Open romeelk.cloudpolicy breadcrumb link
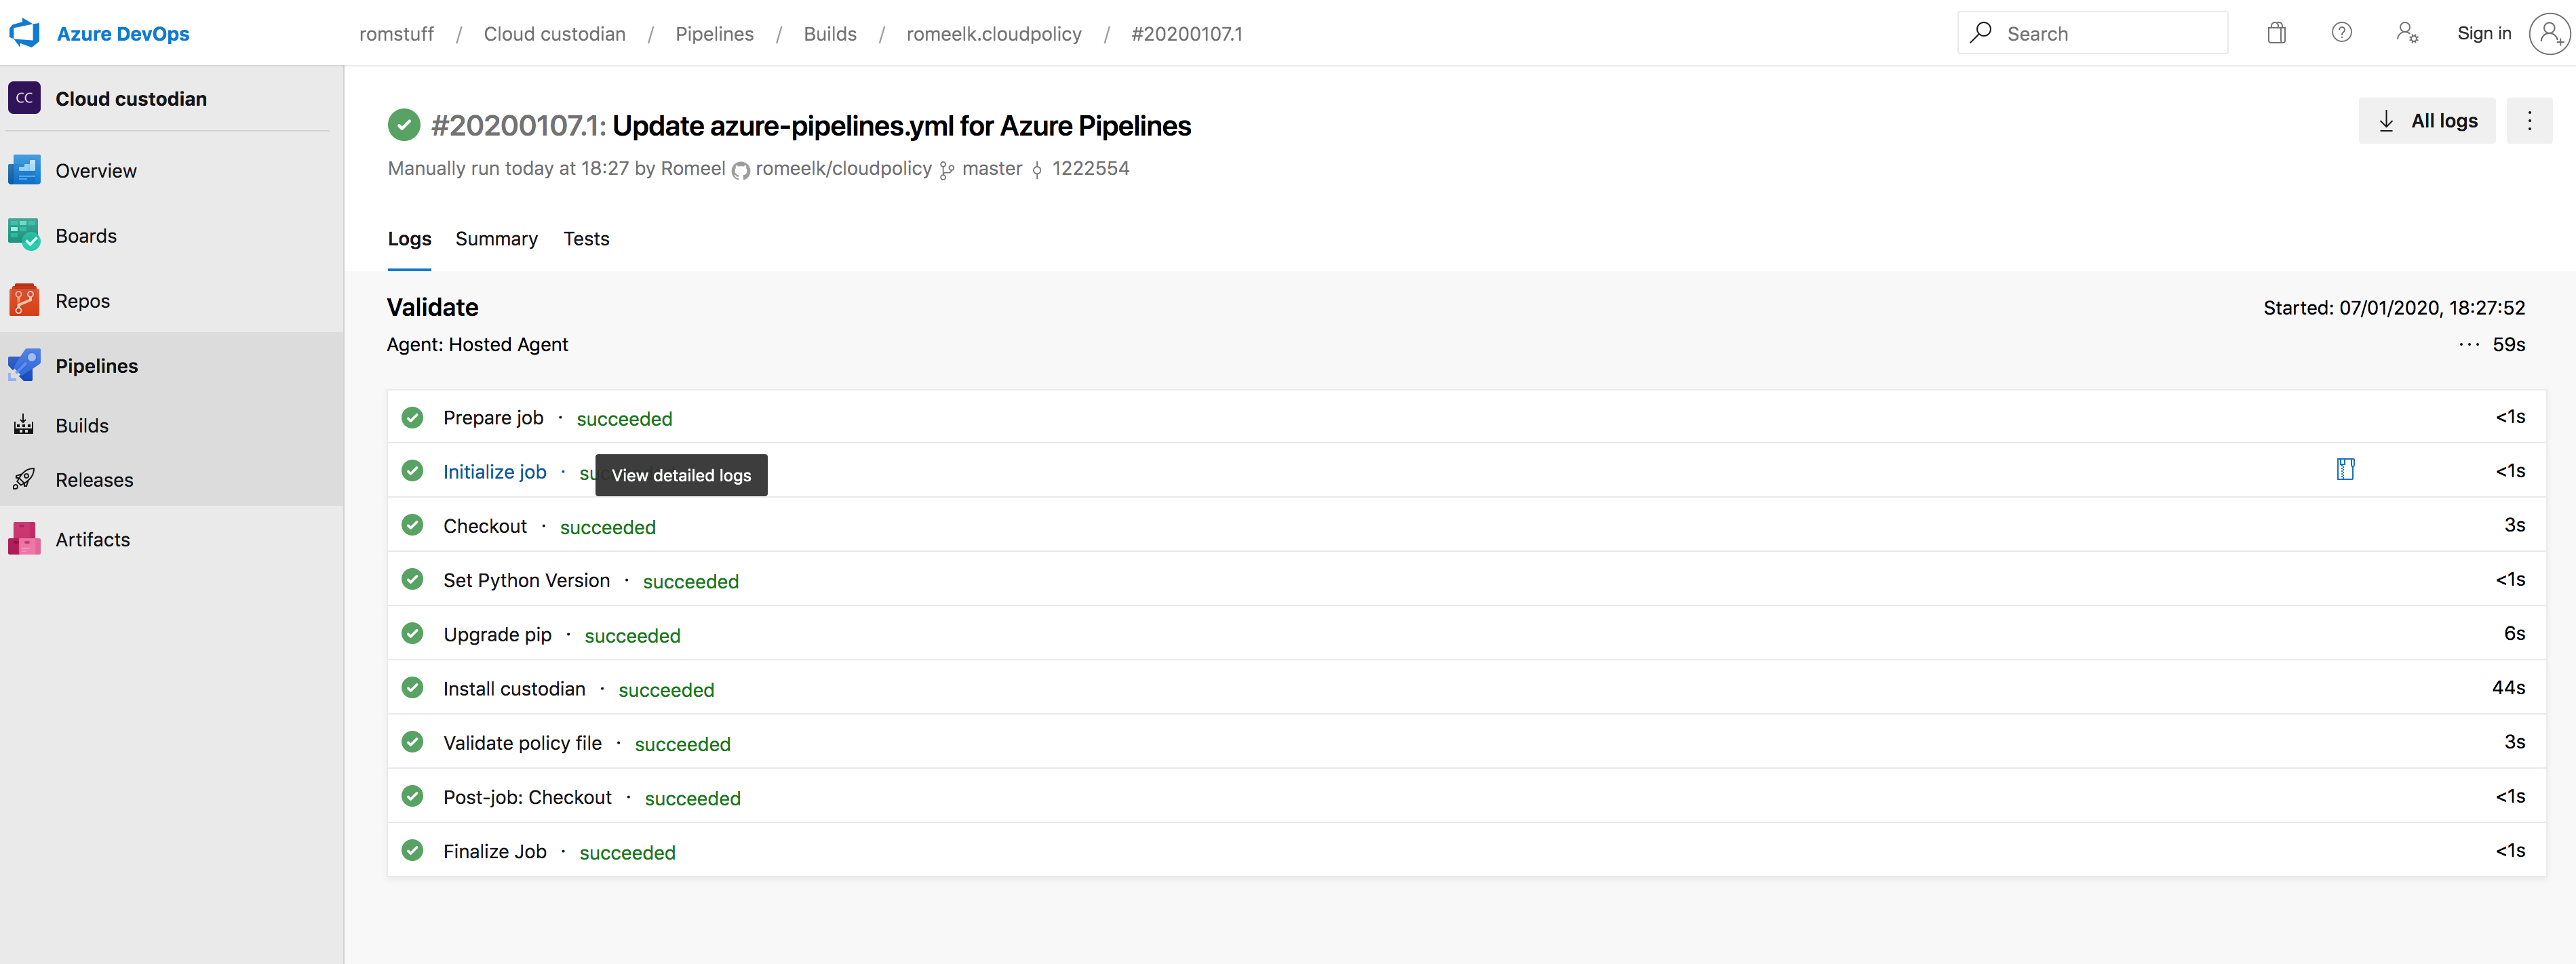Image resolution: width=2576 pixels, height=964 pixels. pyautogui.click(x=993, y=34)
